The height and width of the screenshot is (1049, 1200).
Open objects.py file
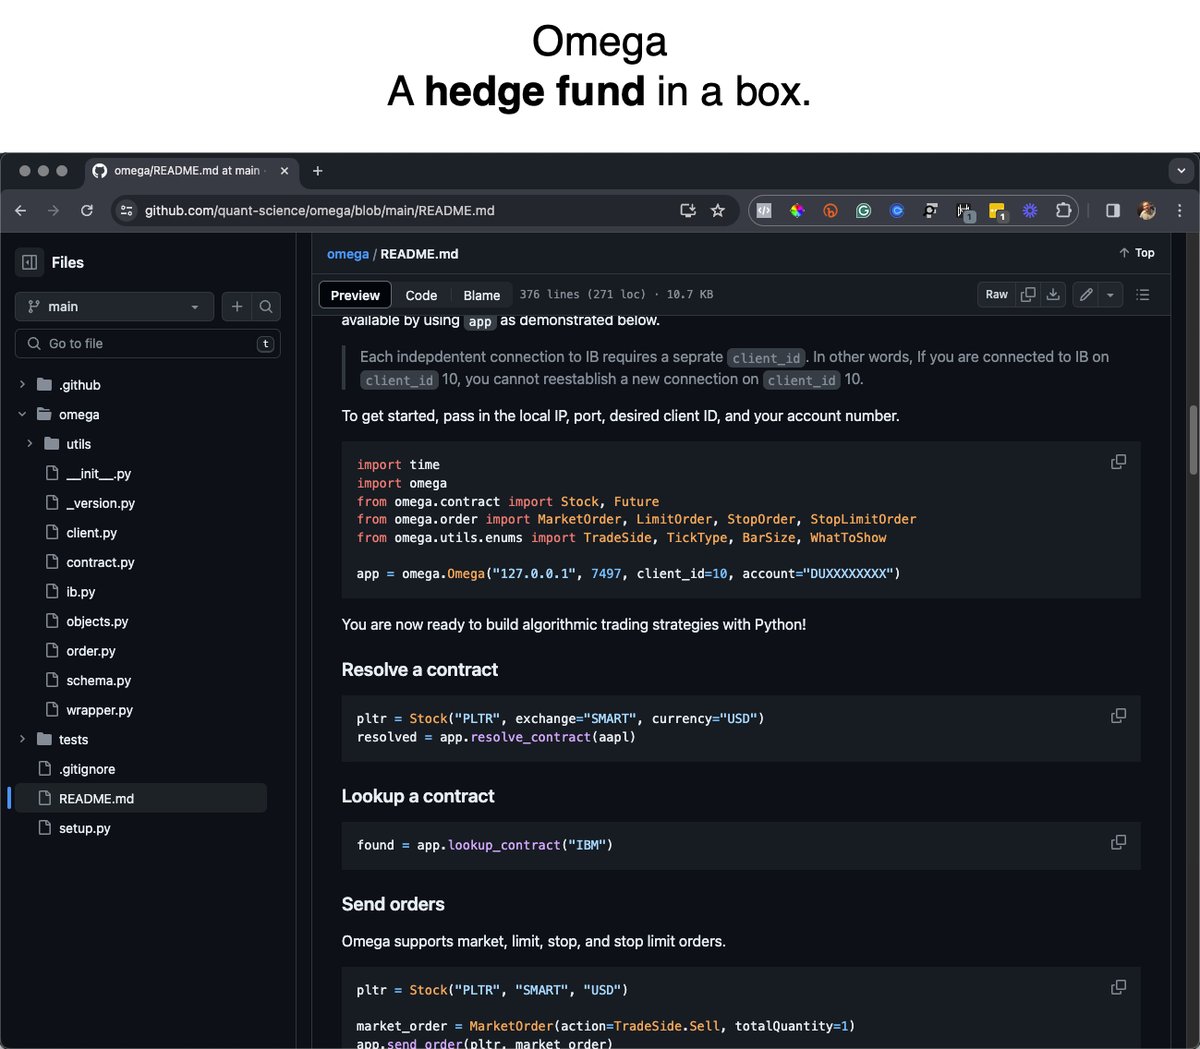[x=97, y=621]
